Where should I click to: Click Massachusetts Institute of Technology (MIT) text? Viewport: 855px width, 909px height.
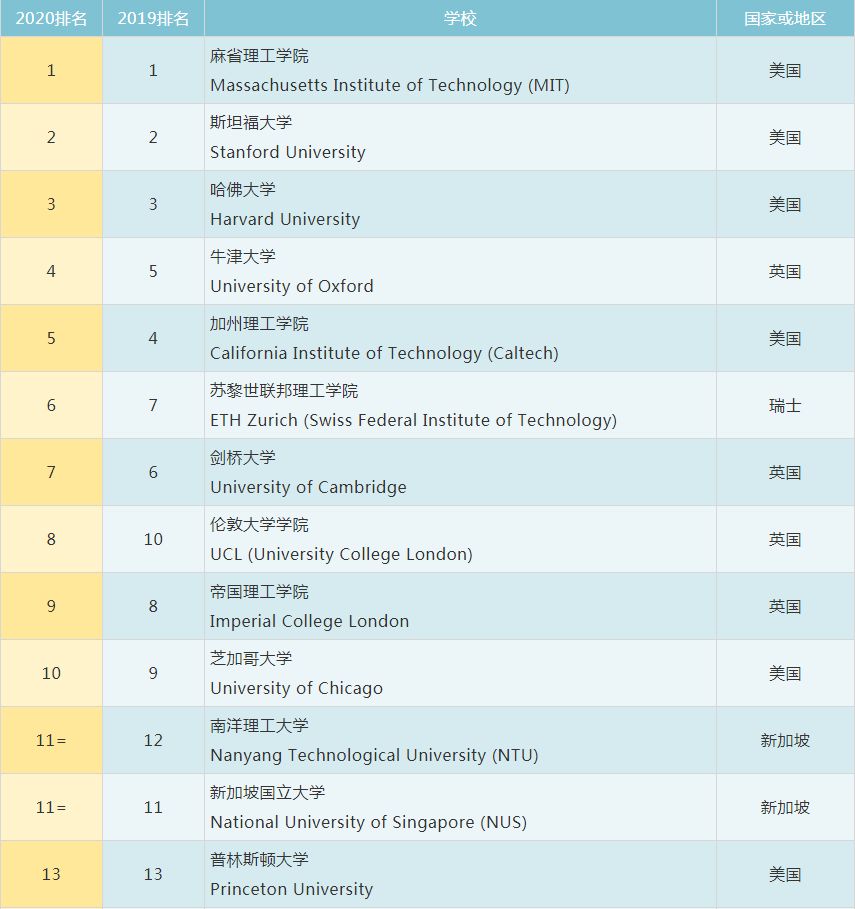tap(390, 85)
